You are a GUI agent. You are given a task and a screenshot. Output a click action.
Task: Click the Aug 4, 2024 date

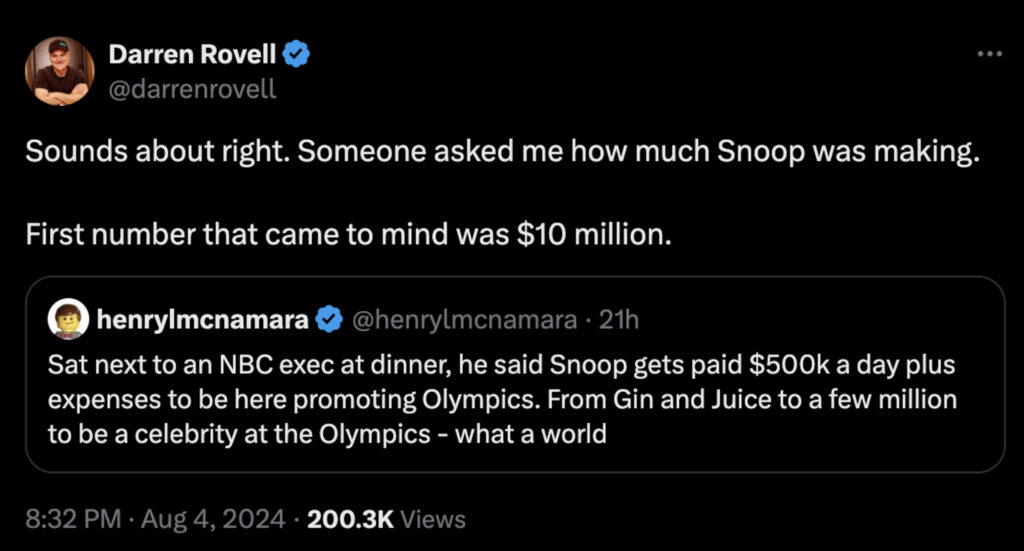212,519
